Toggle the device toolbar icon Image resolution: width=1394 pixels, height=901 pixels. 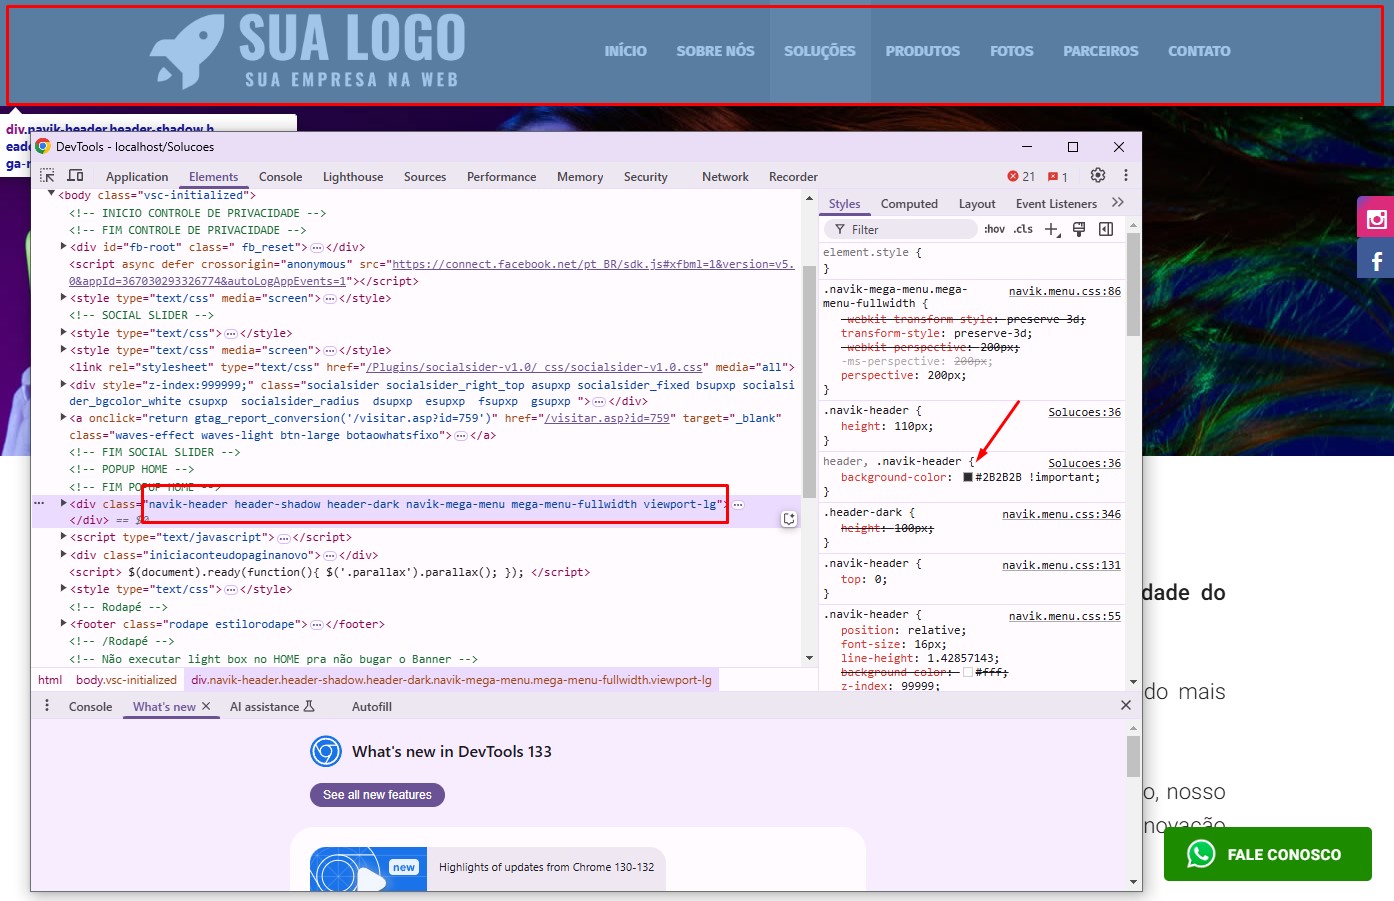click(x=75, y=176)
